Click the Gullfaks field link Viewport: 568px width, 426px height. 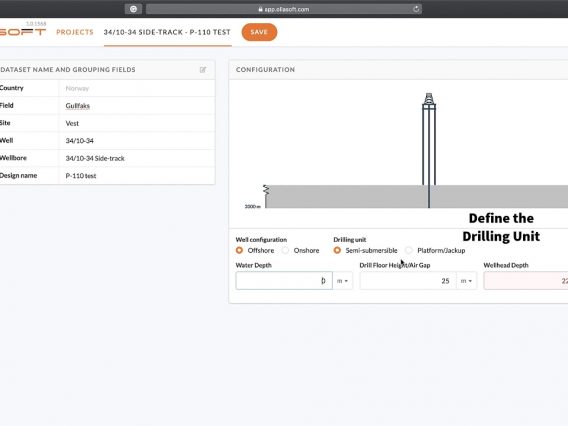pos(78,106)
